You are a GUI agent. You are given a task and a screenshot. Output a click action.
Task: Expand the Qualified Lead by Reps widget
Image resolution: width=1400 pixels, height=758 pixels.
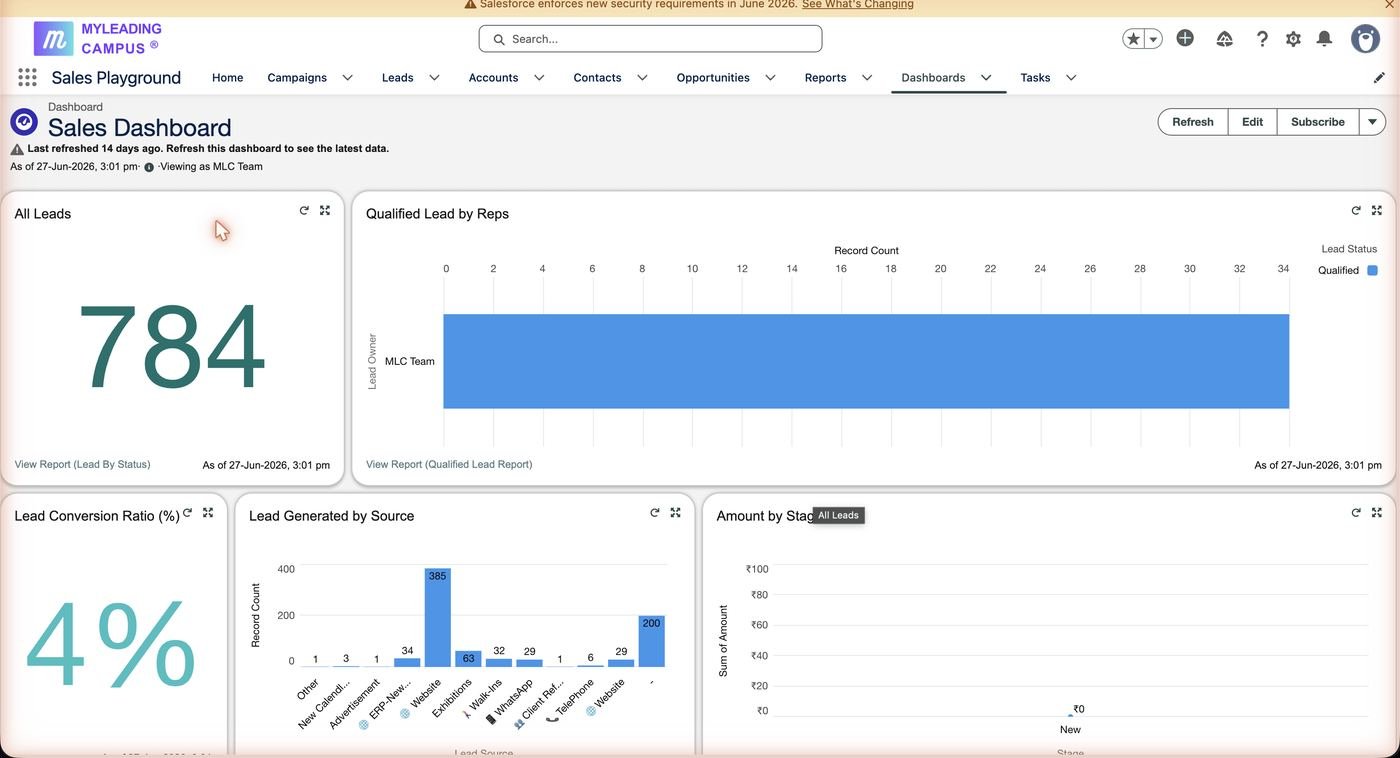(x=1377, y=210)
